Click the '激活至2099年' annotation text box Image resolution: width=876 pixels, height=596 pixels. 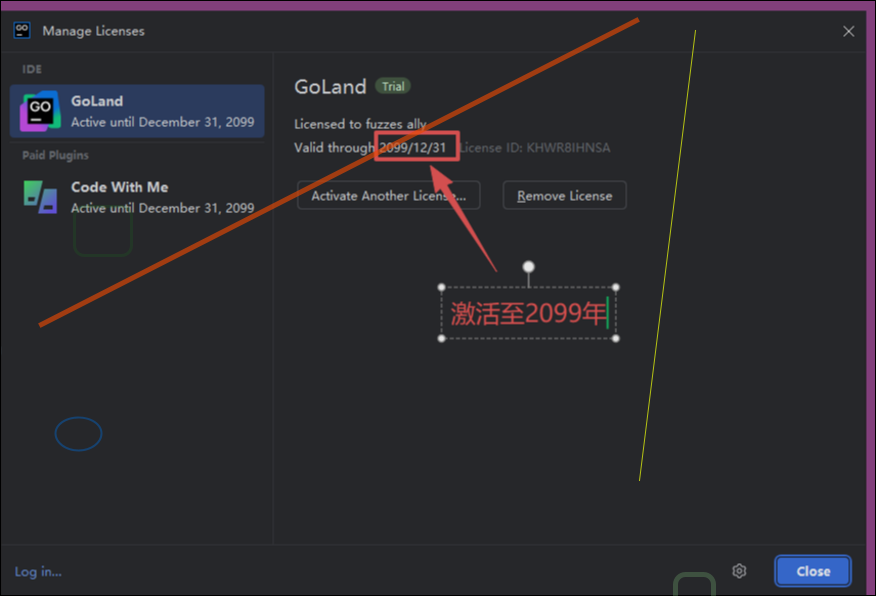click(x=529, y=313)
